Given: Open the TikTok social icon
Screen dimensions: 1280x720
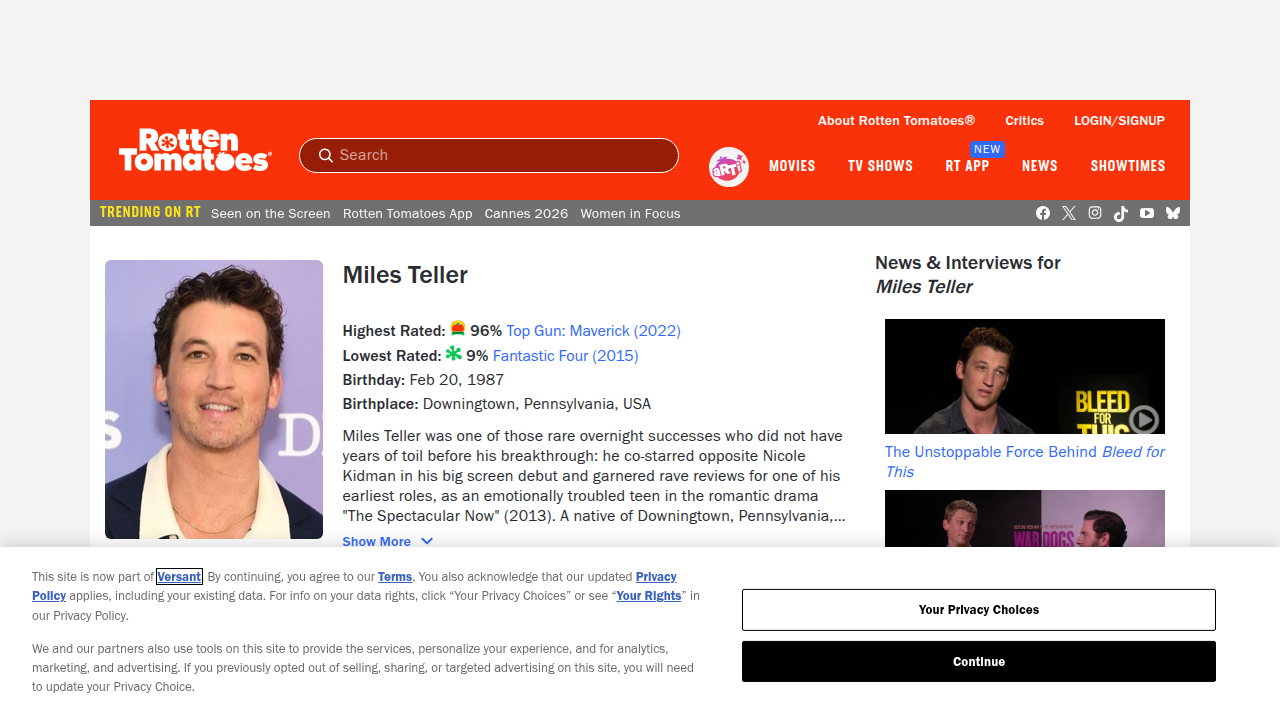Looking at the screenshot, I should click(x=1121, y=213).
